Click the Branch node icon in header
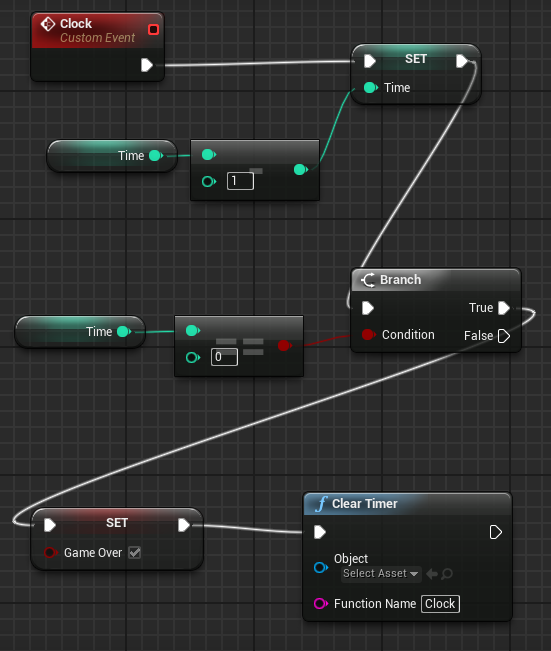The height and width of the screenshot is (651, 551). 368,280
